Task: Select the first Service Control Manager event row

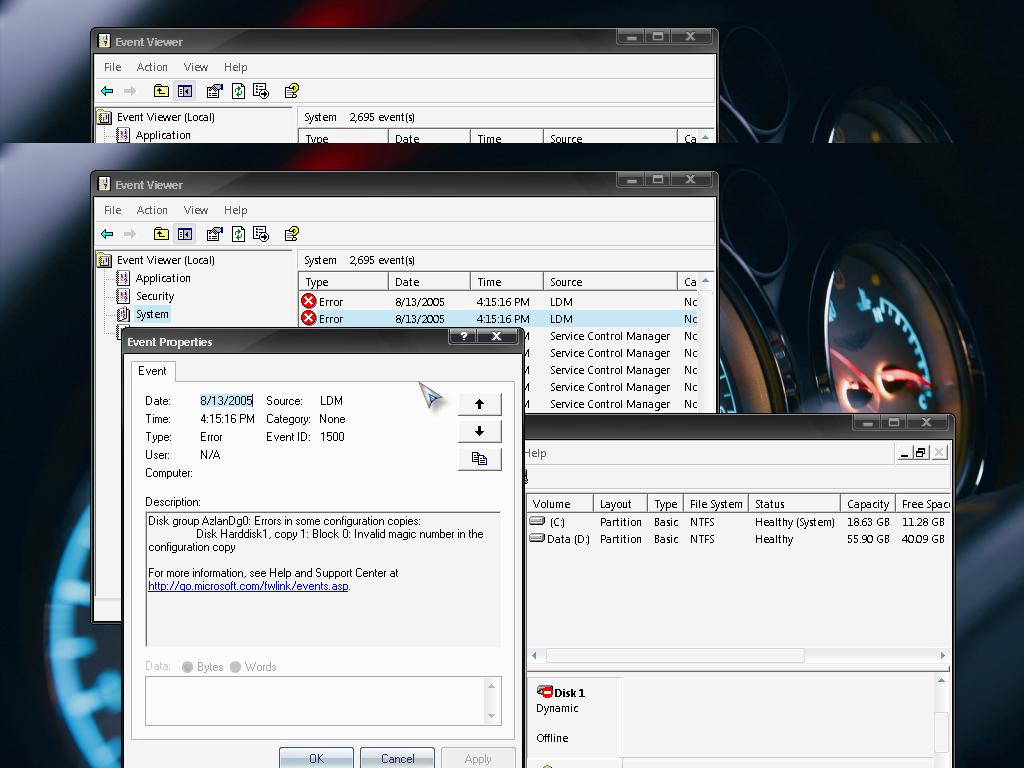Action: 610,336
